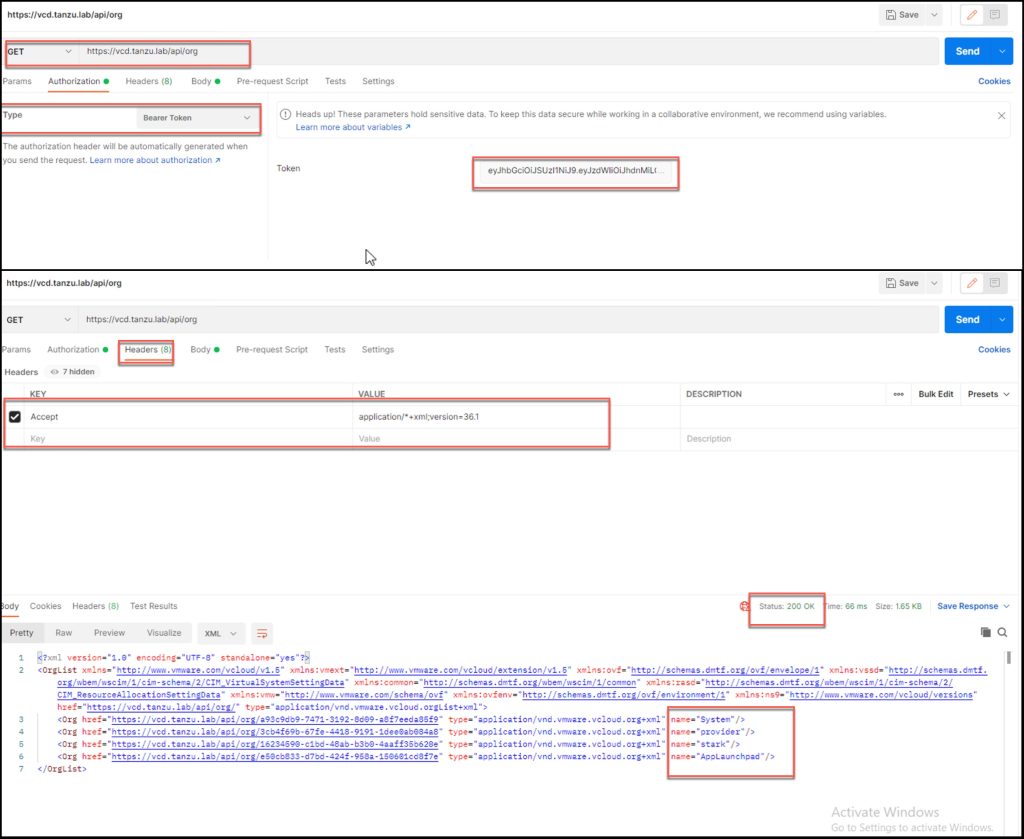
Task: Expand the upper GET method dropdown
Action: click(x=39, y=52)
